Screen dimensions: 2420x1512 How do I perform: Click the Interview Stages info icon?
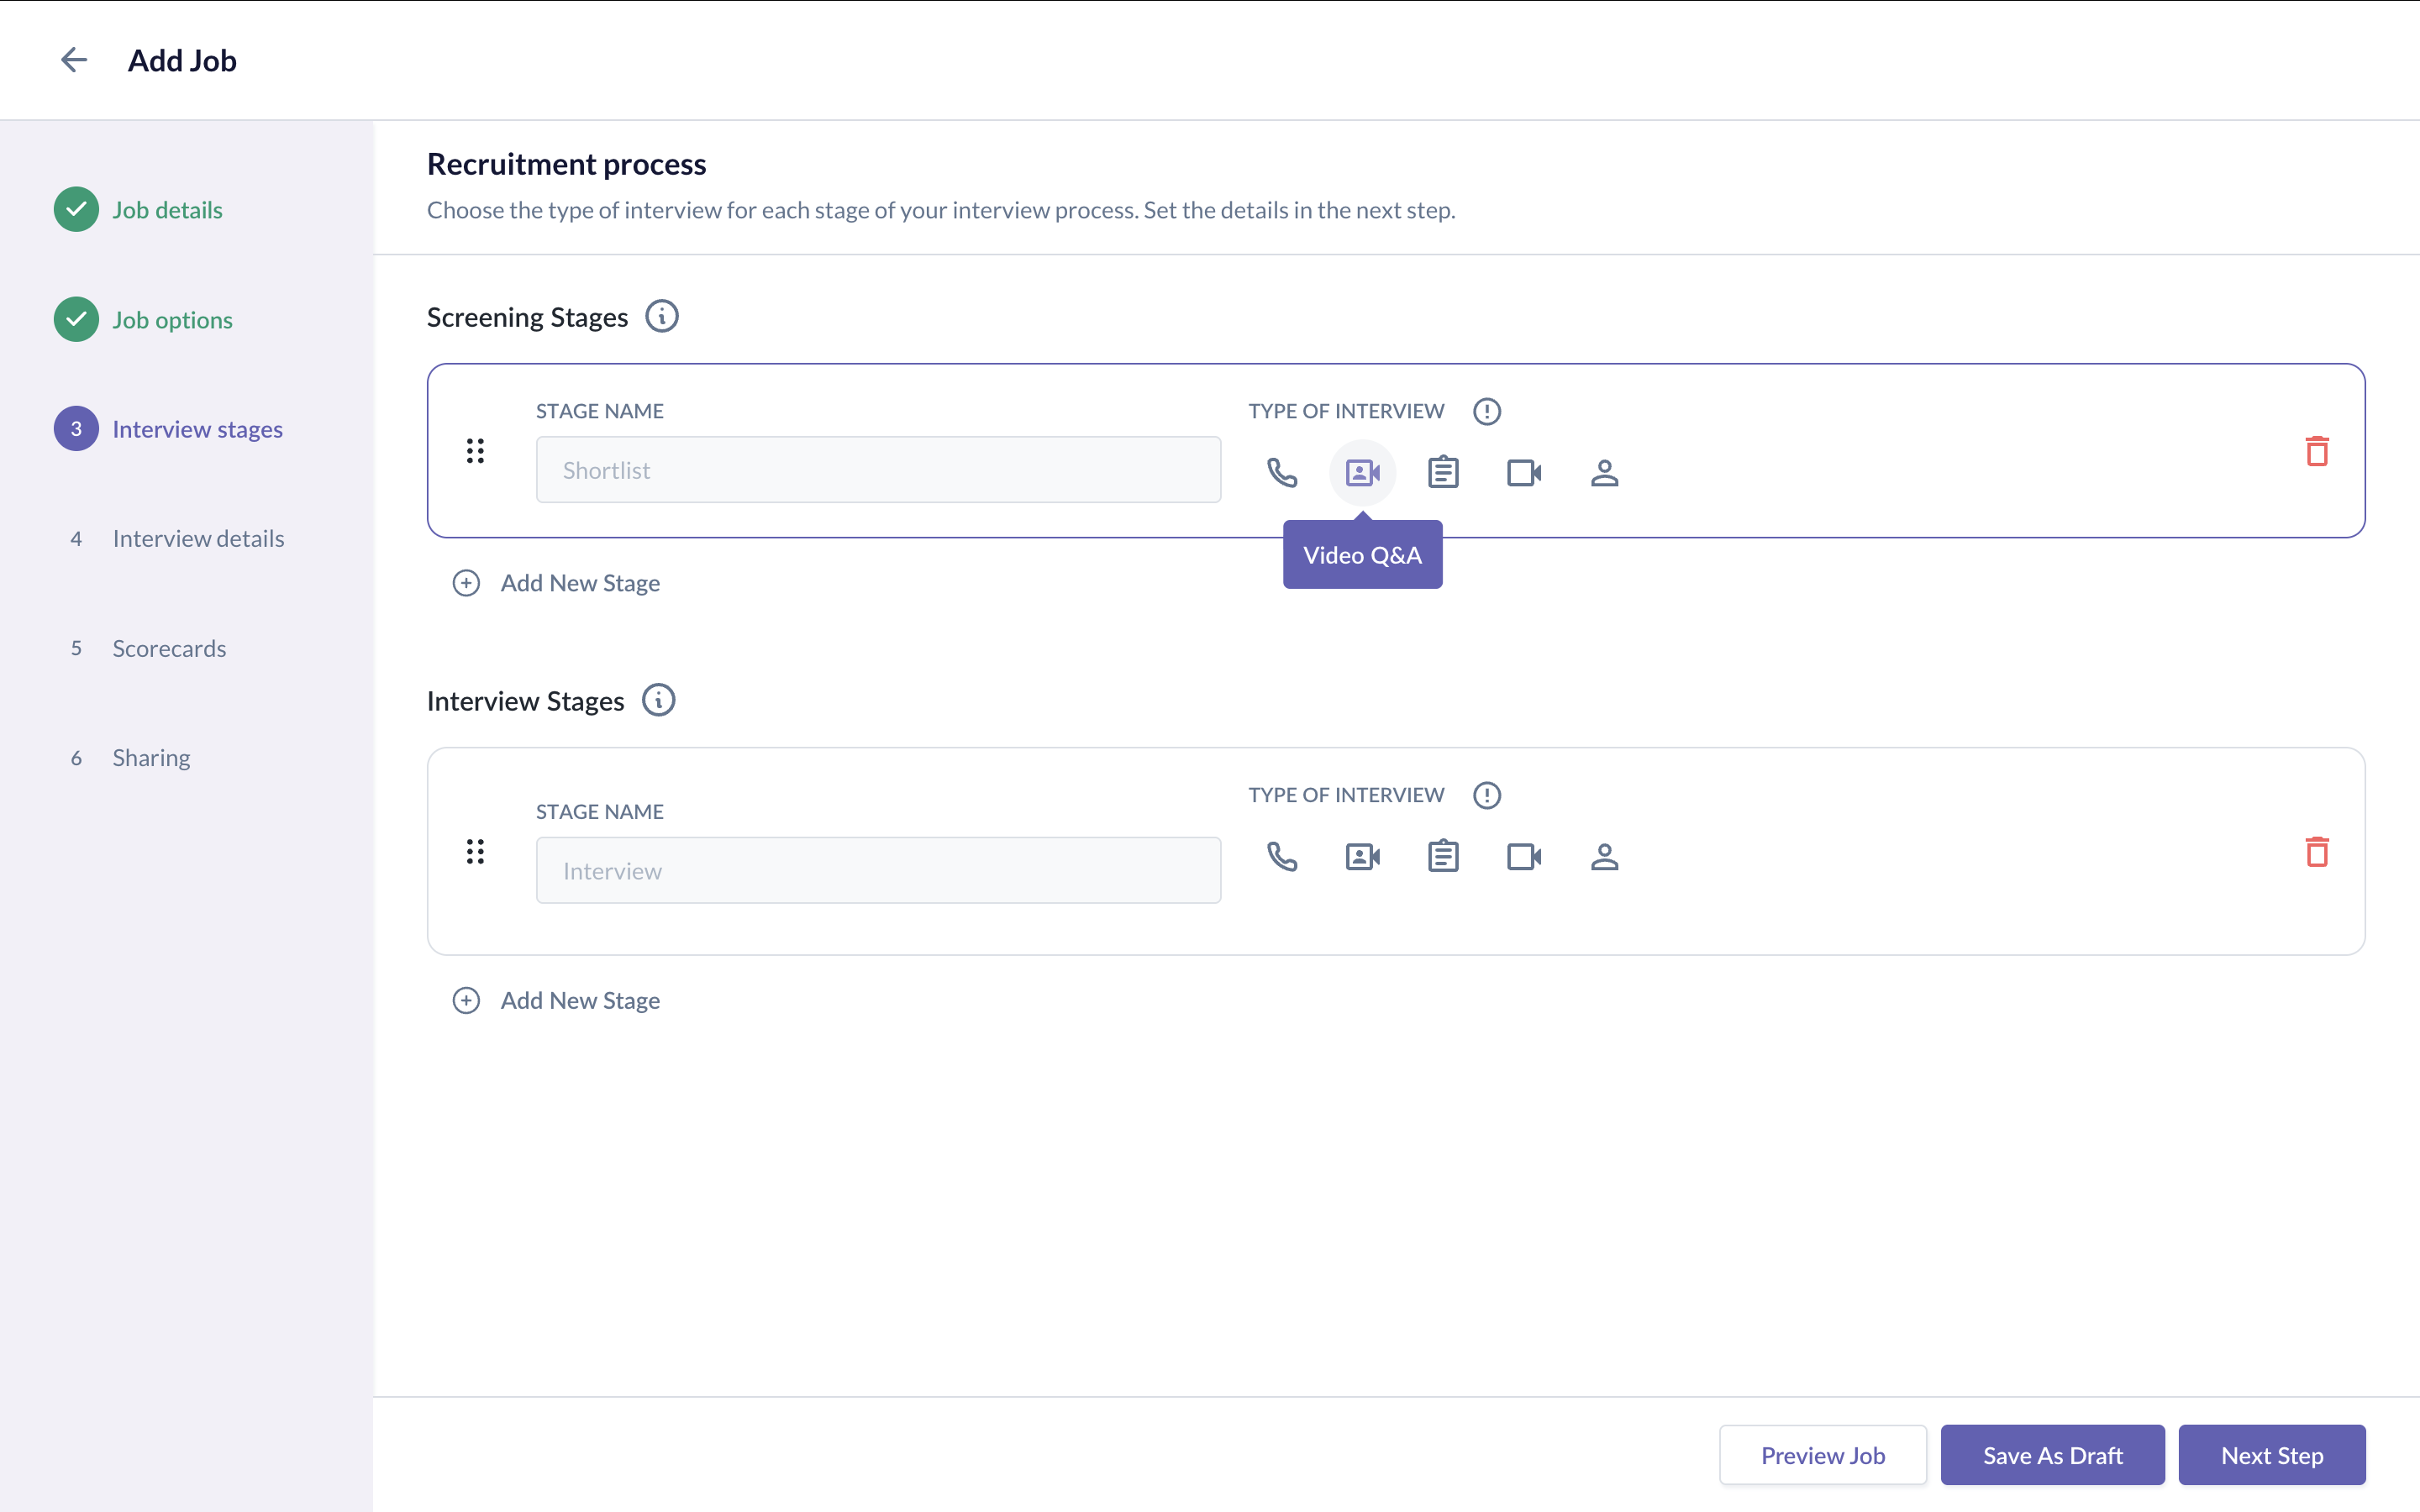(x=658, y=701)
